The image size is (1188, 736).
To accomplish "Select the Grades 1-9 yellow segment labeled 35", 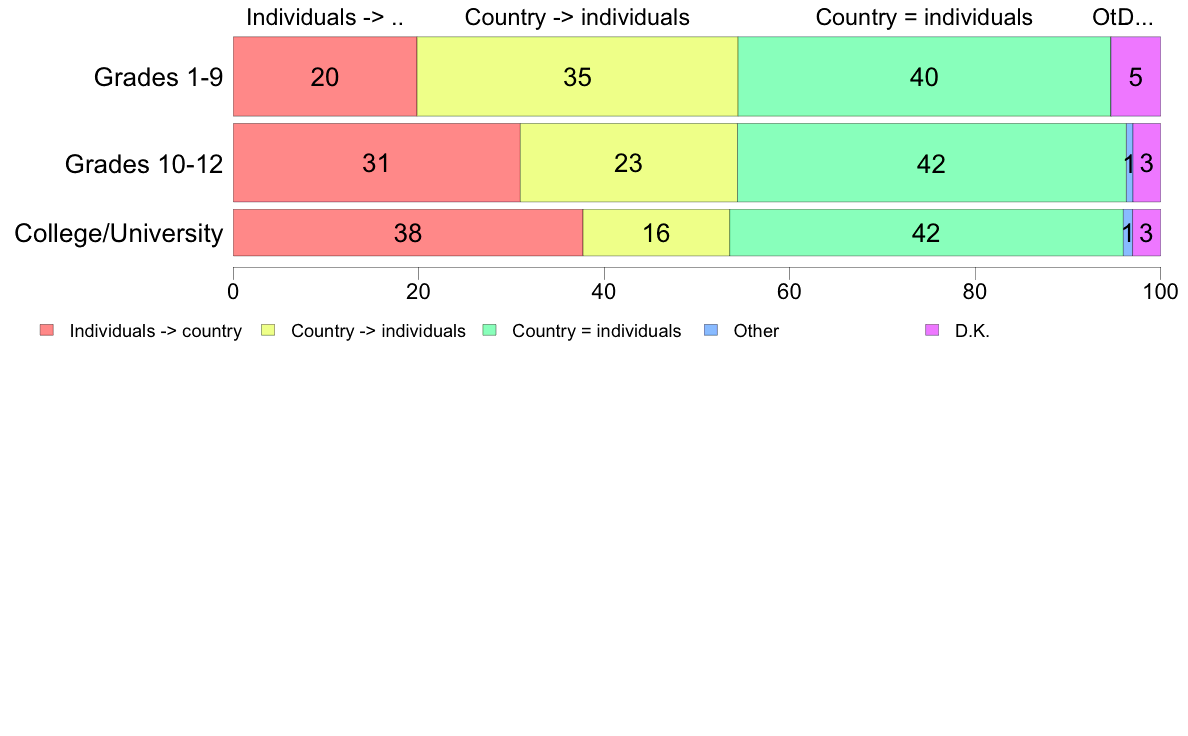I will click(577, 77).
